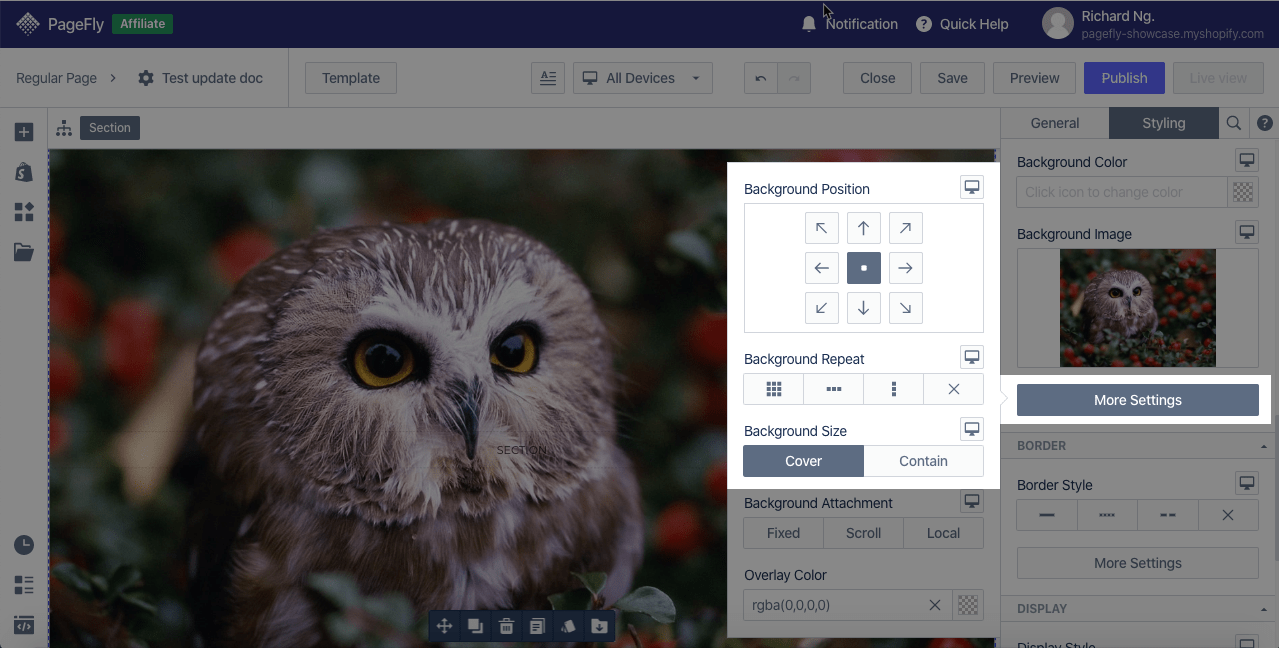Choose horizontal repeat for background
The width and height of the screenshot is (1279, 648).
point(833,389)
